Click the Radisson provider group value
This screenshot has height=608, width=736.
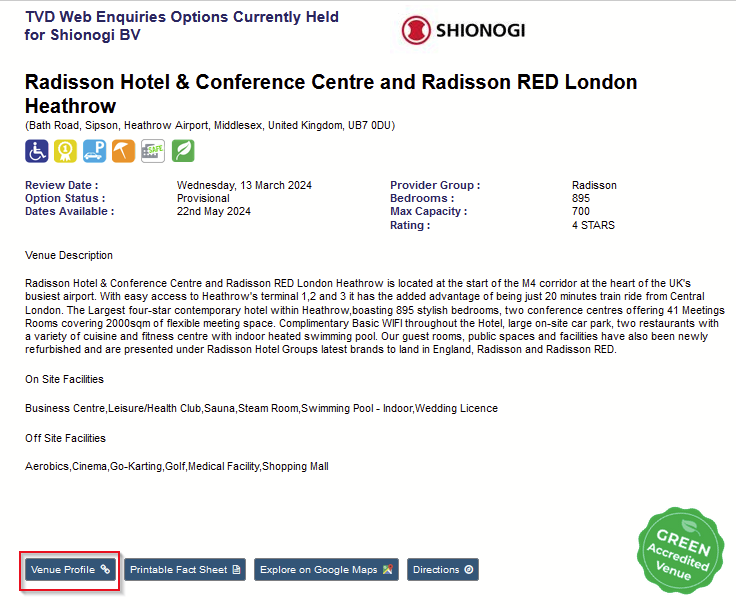tap(594, 185)
